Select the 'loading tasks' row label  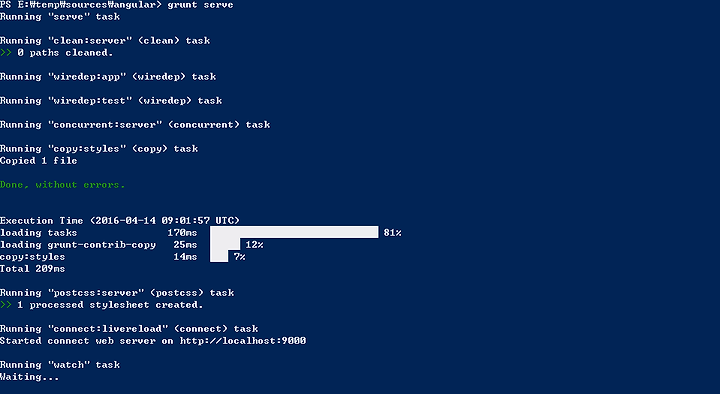(x=39, y=233)
